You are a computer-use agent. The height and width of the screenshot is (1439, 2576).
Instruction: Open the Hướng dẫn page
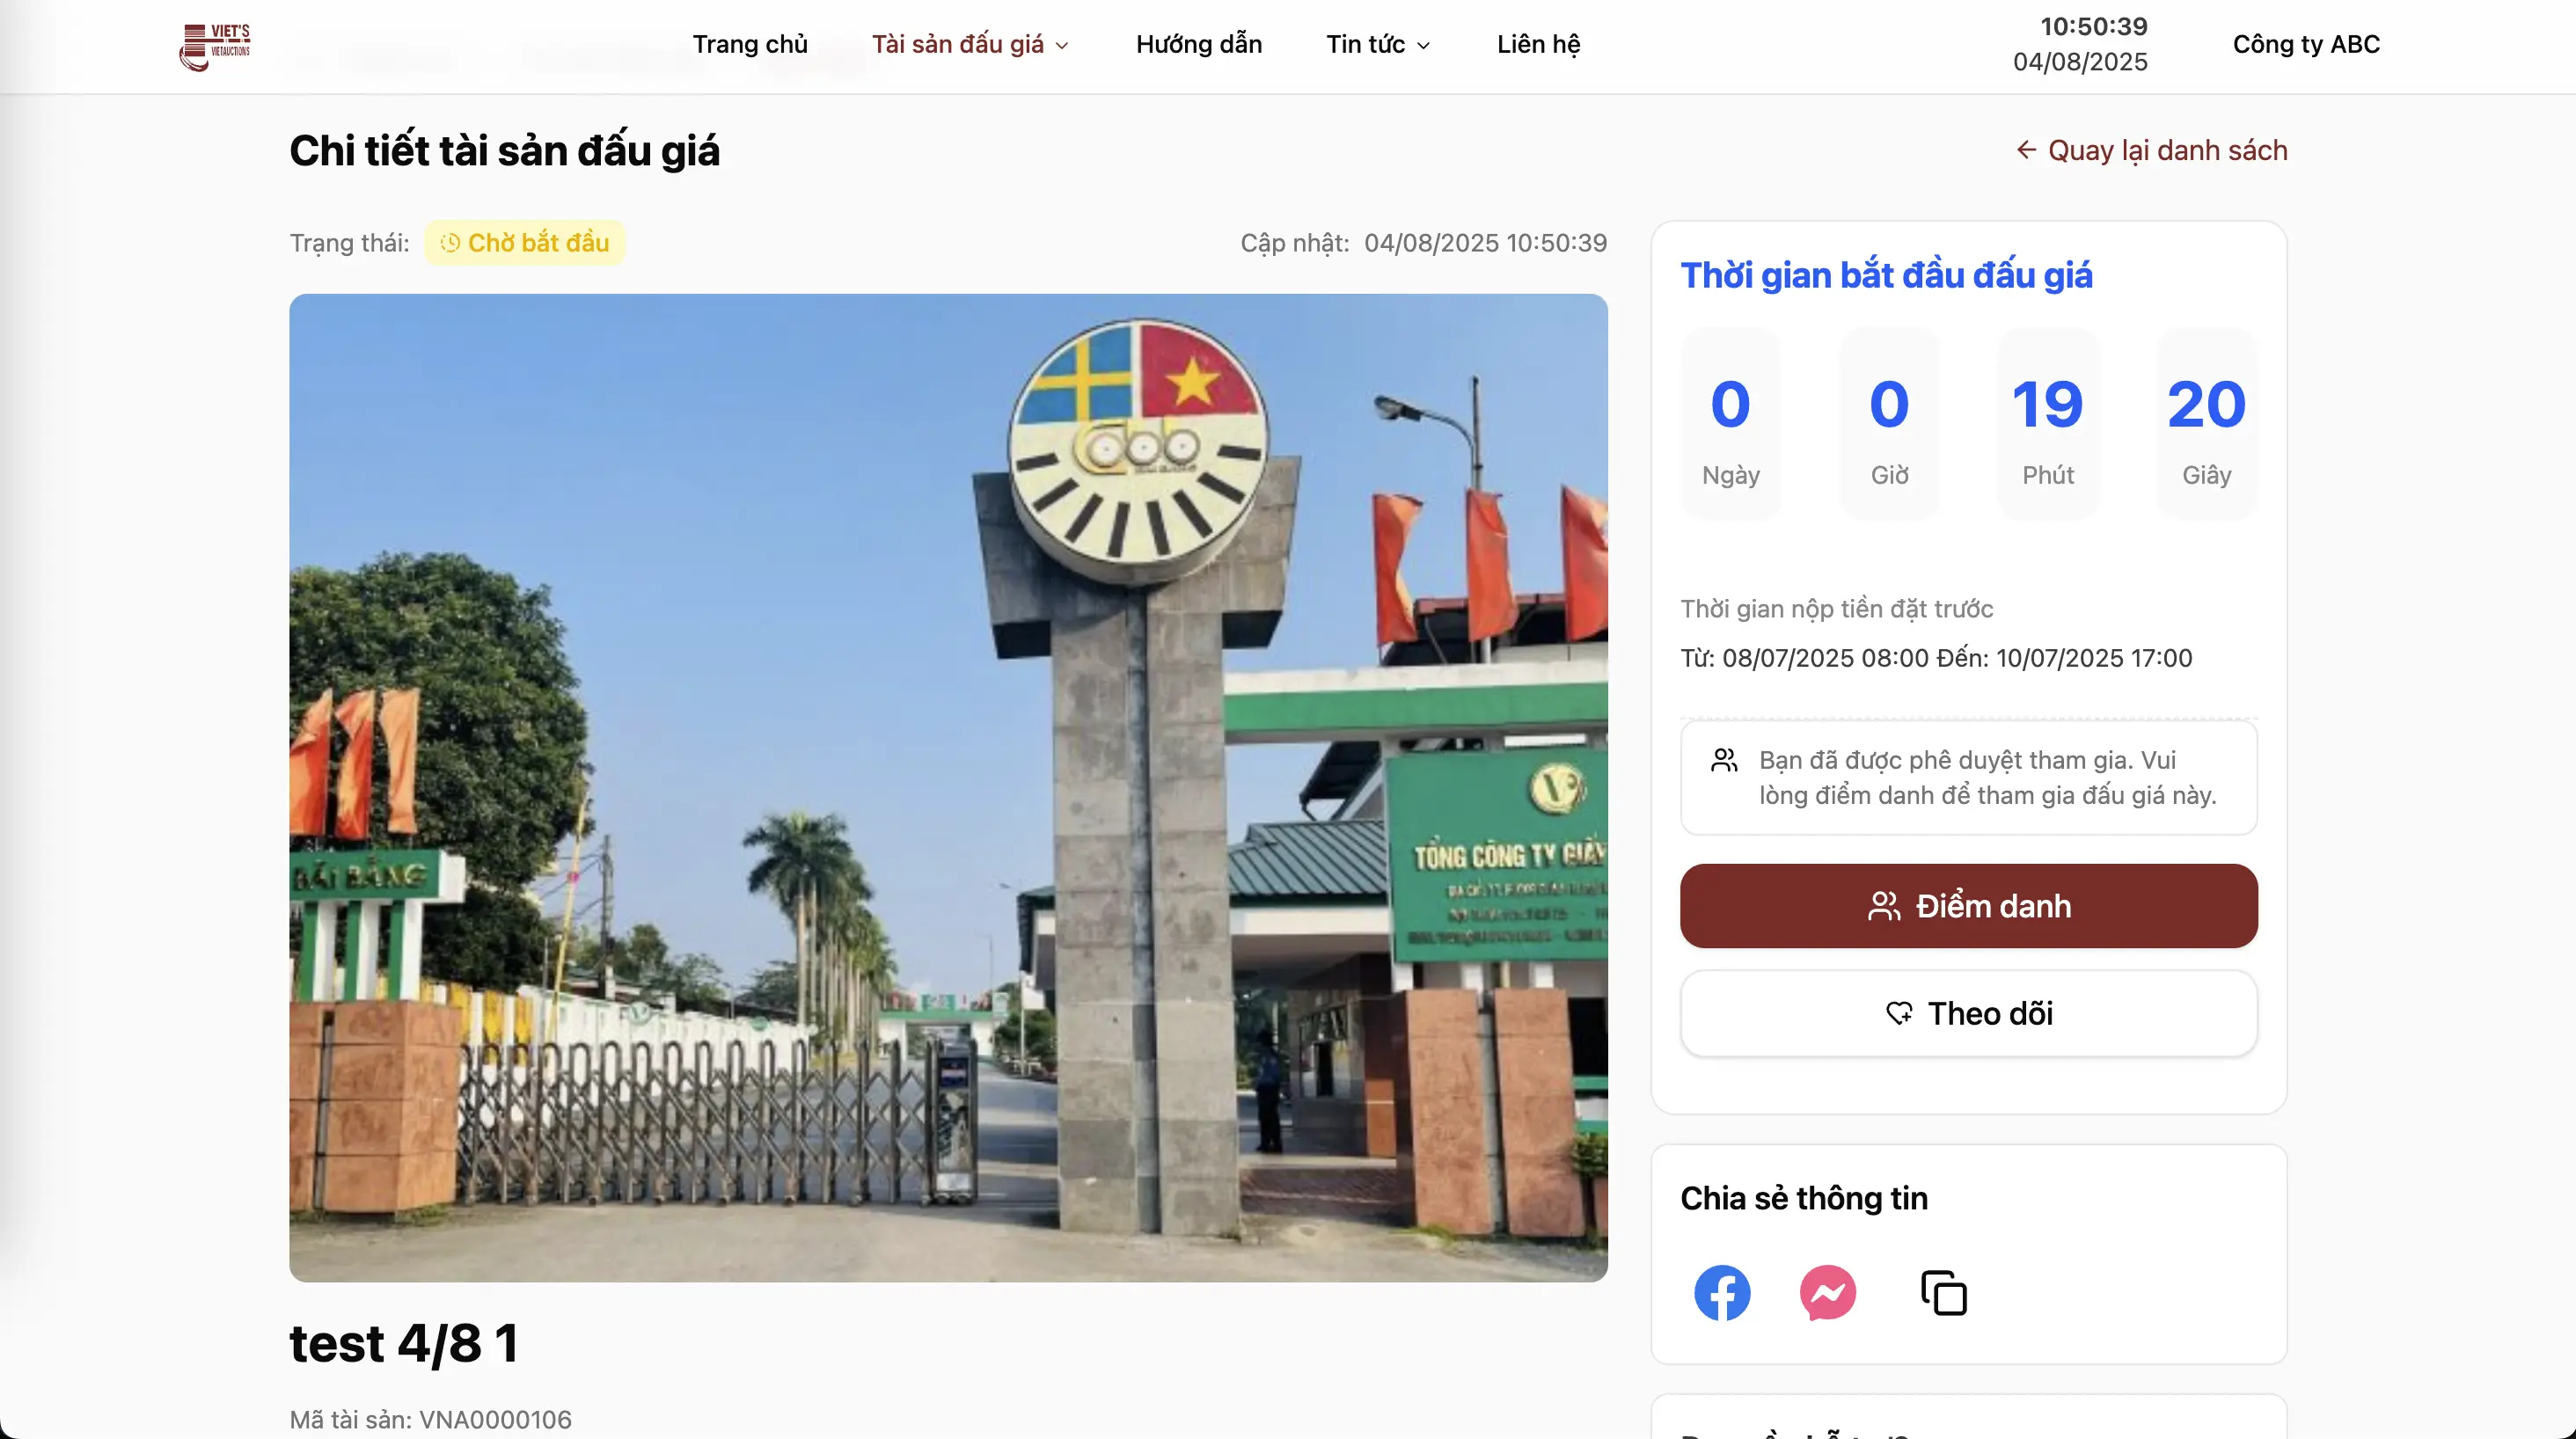(x=1199, y=44)
